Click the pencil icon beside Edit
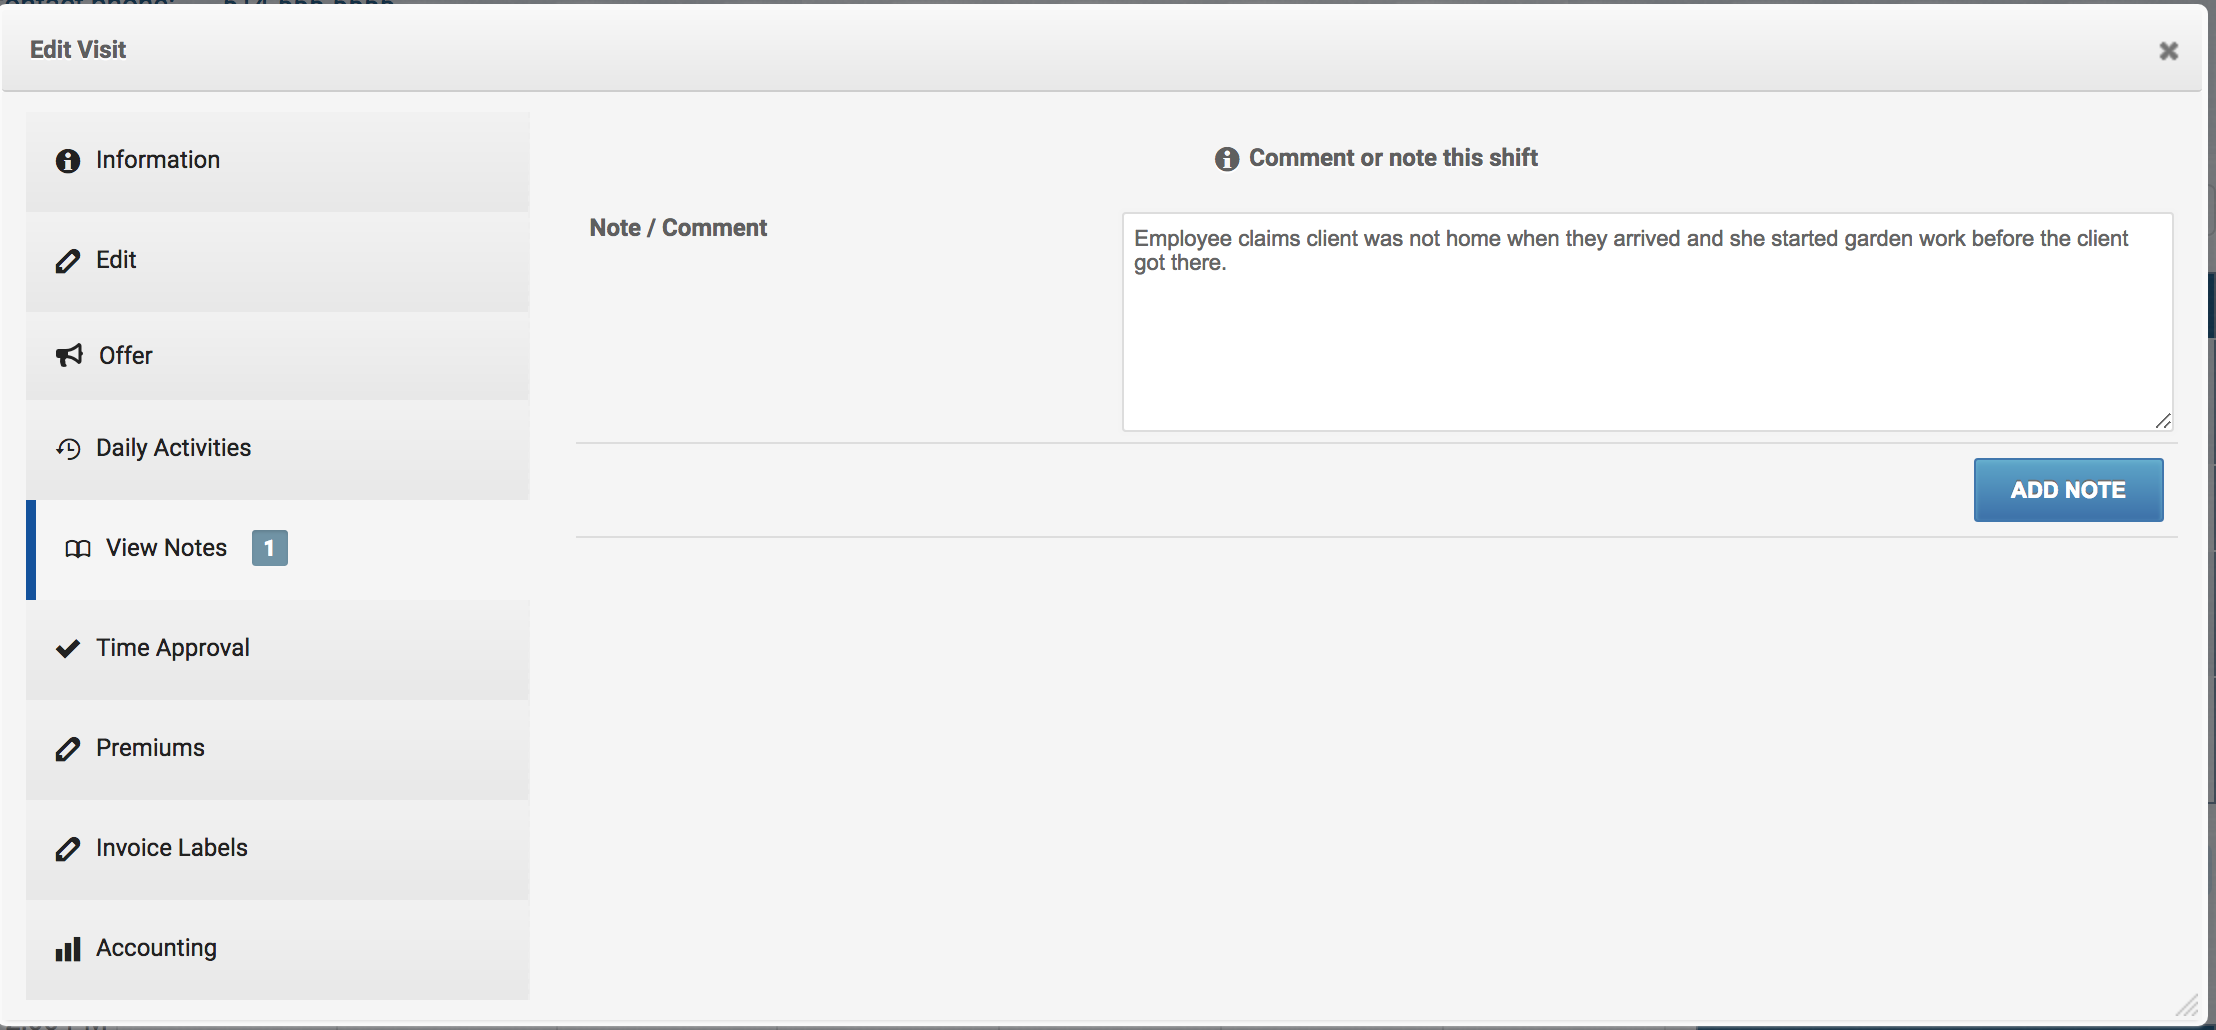The width and height of the screenshot is (2216, 1030). pos(68,261)
